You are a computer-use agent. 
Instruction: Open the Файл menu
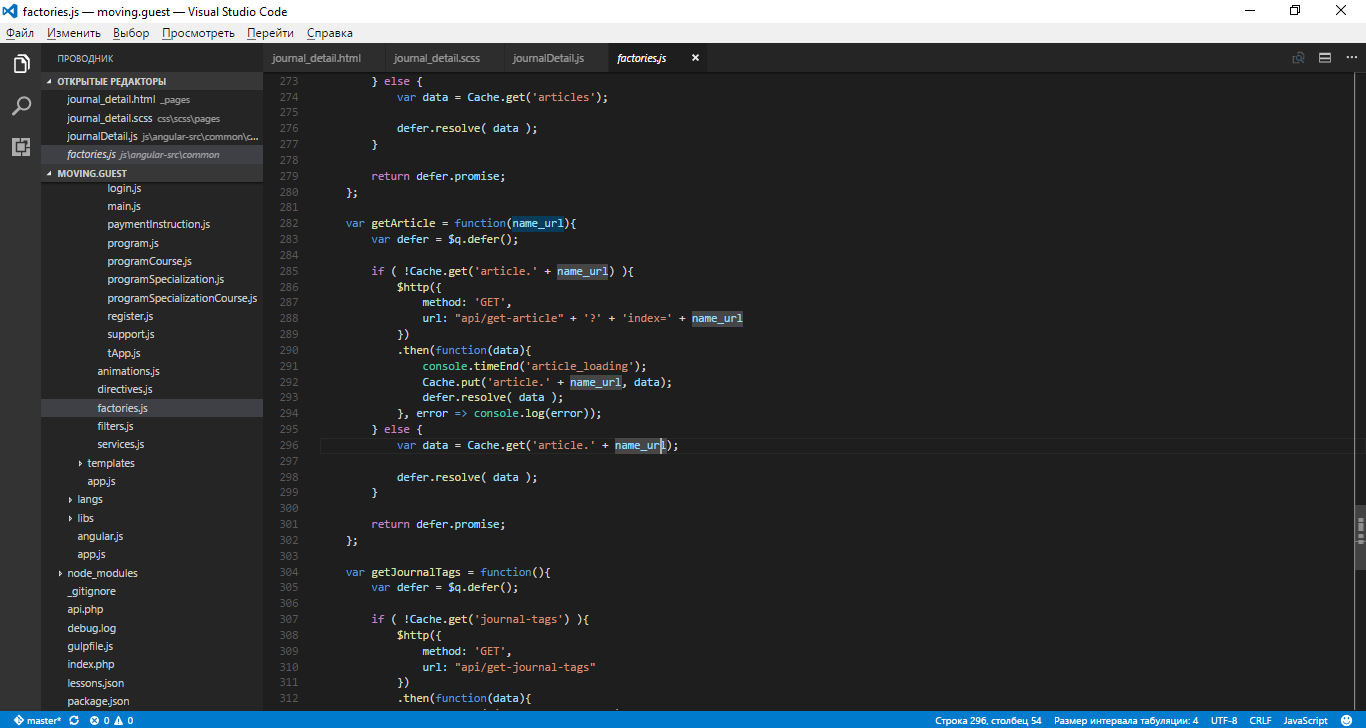tap(20, 33)
